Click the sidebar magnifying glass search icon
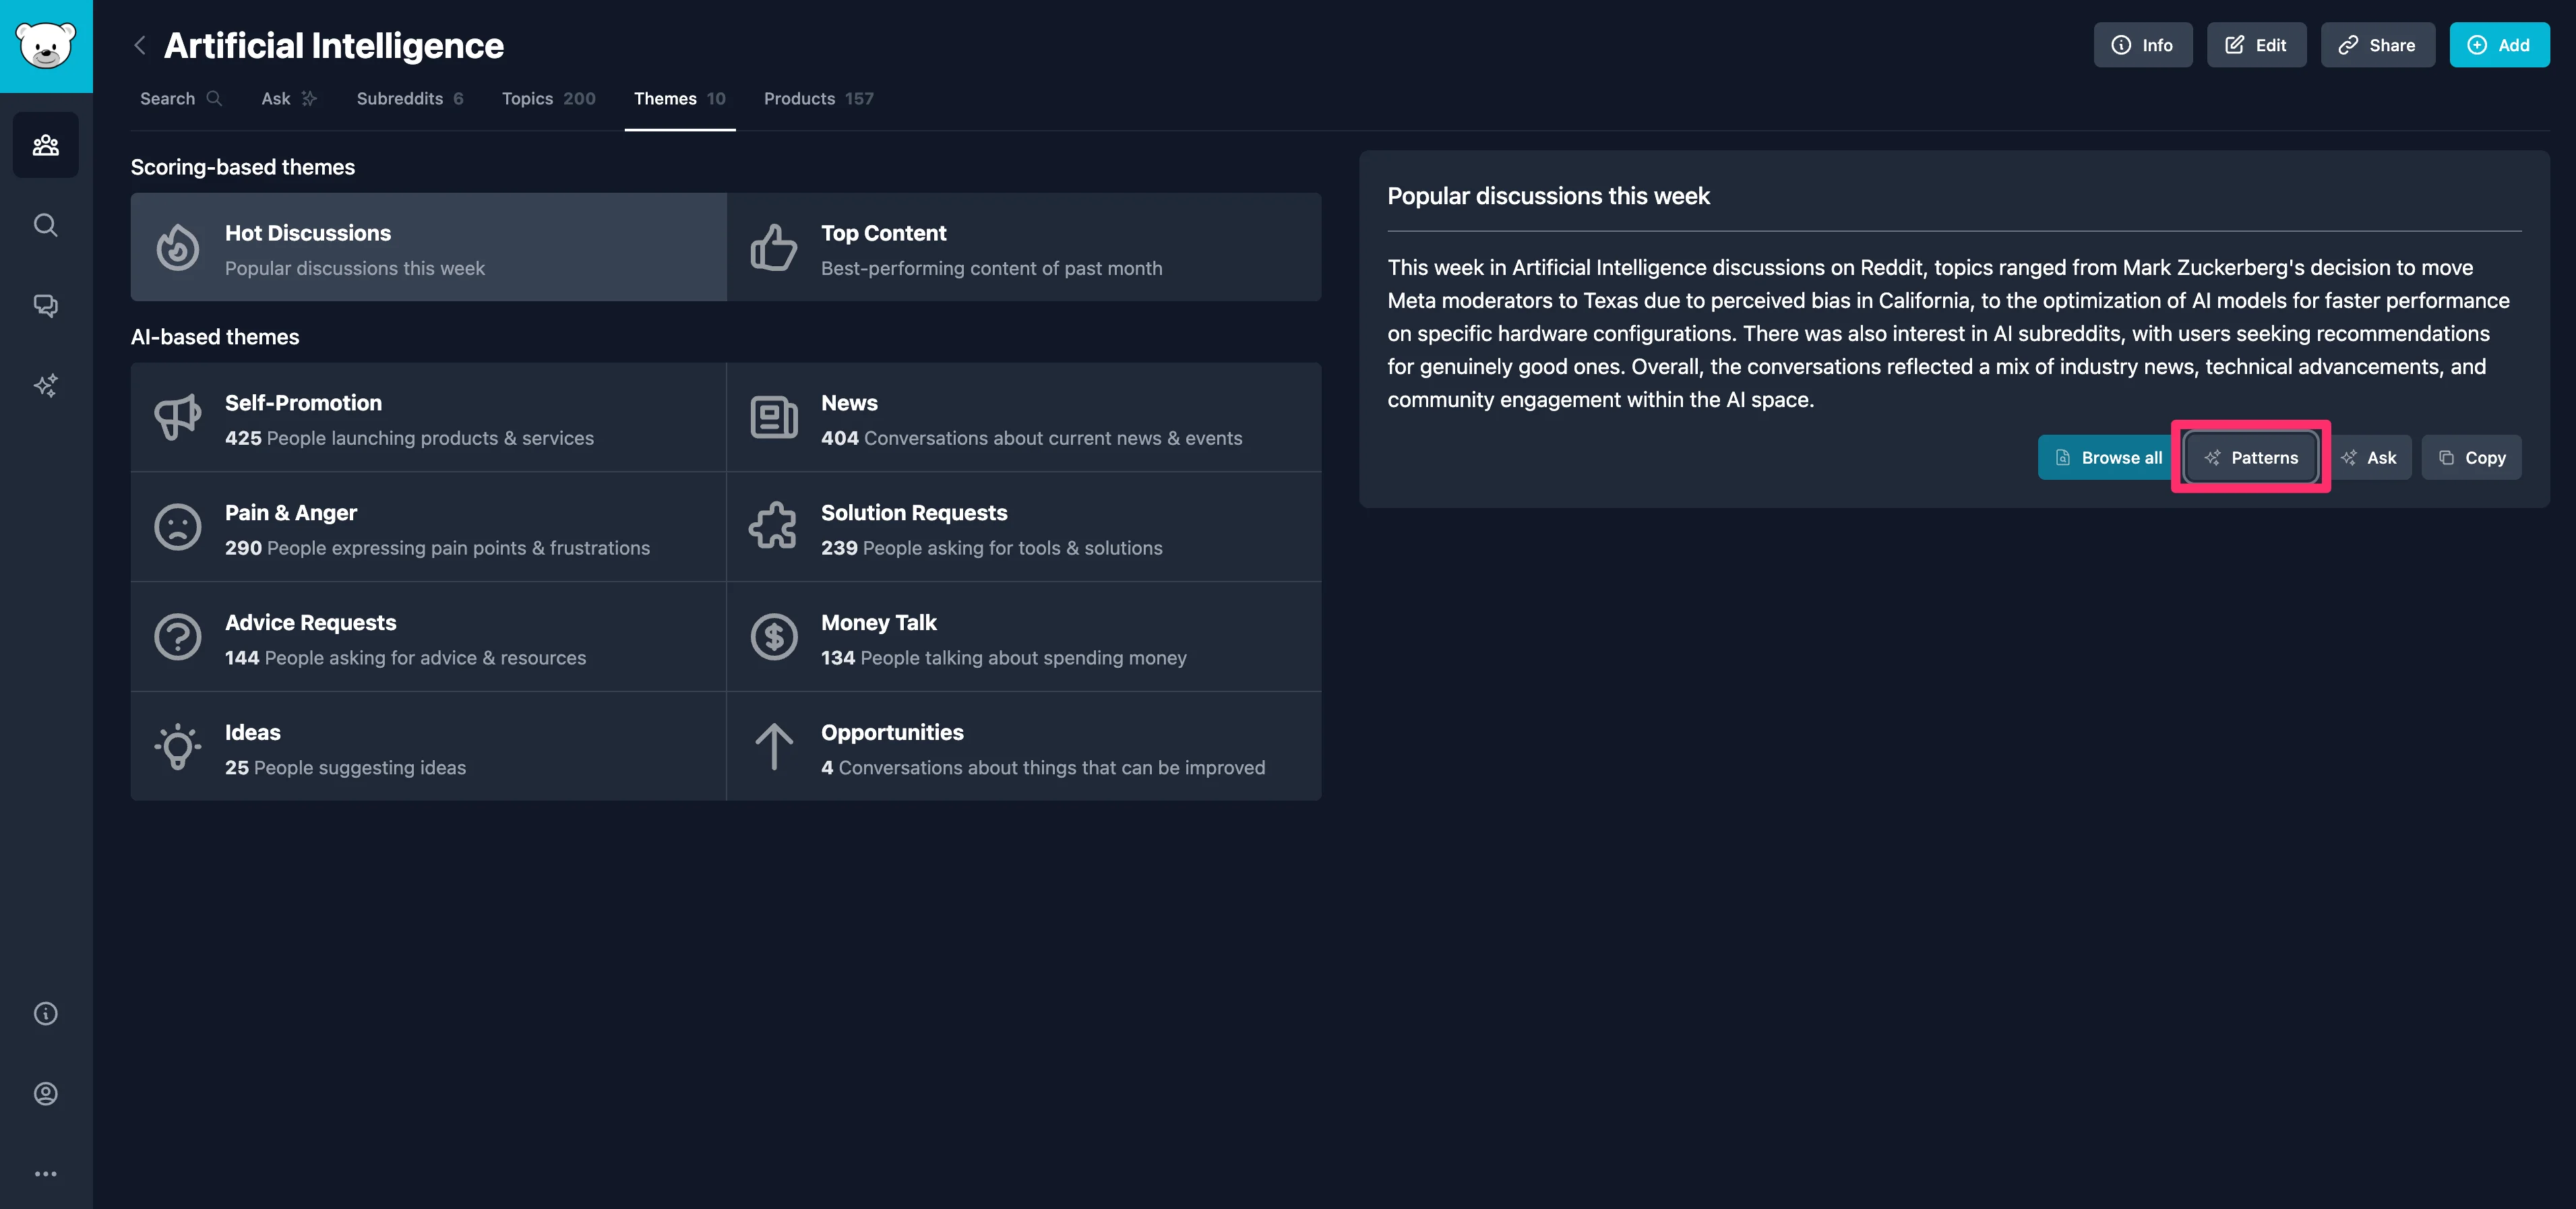This screenshot has height=1209, width=2576. [46, 225]
